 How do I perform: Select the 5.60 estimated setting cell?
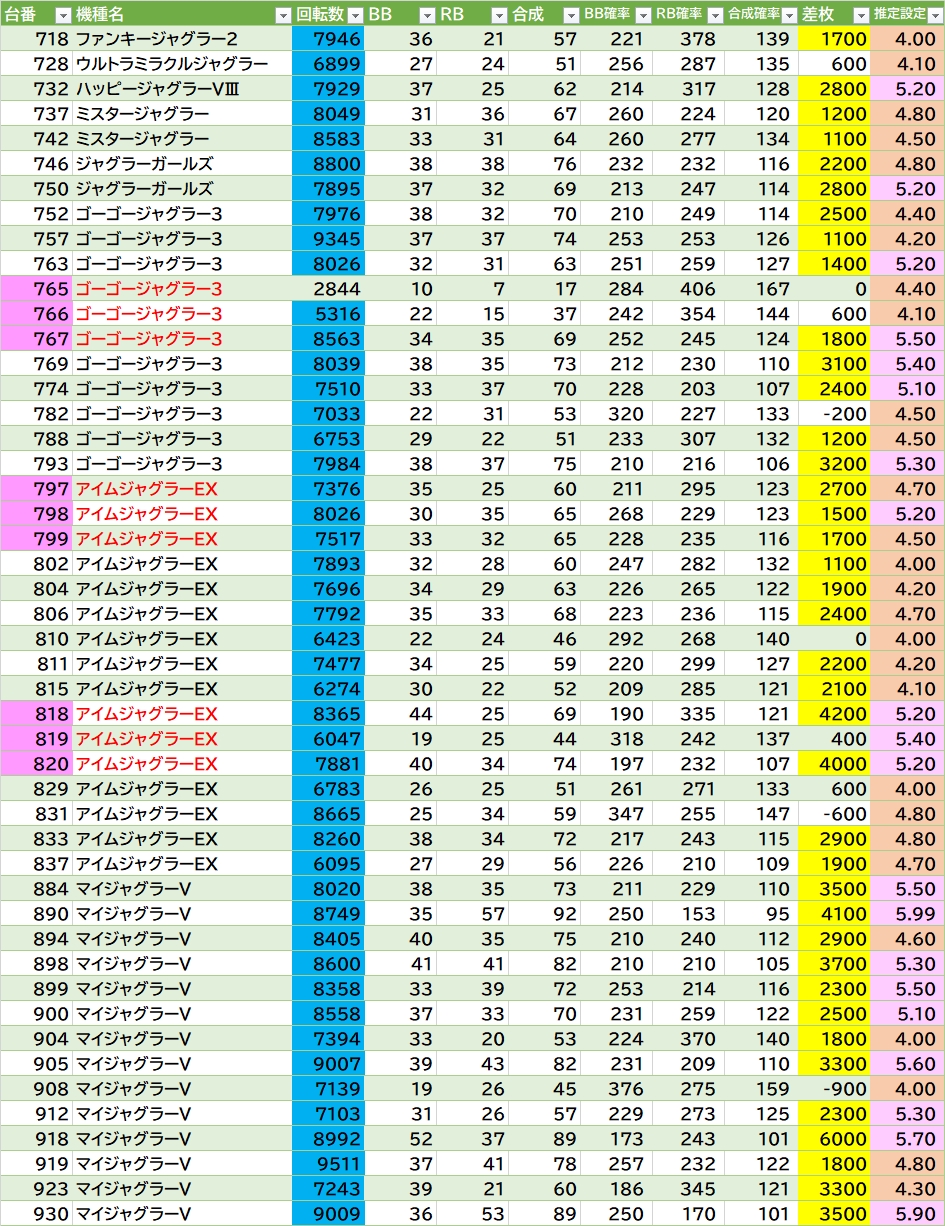point(907,1064)
